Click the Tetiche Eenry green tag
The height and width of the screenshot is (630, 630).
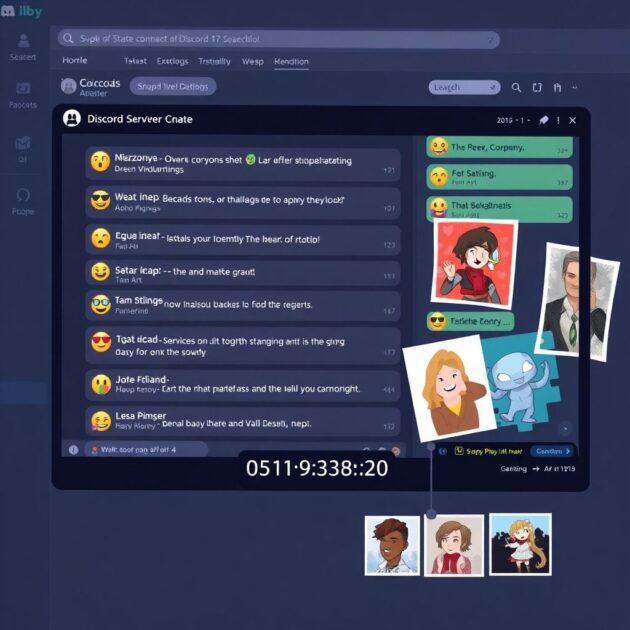tap(470, 321)
